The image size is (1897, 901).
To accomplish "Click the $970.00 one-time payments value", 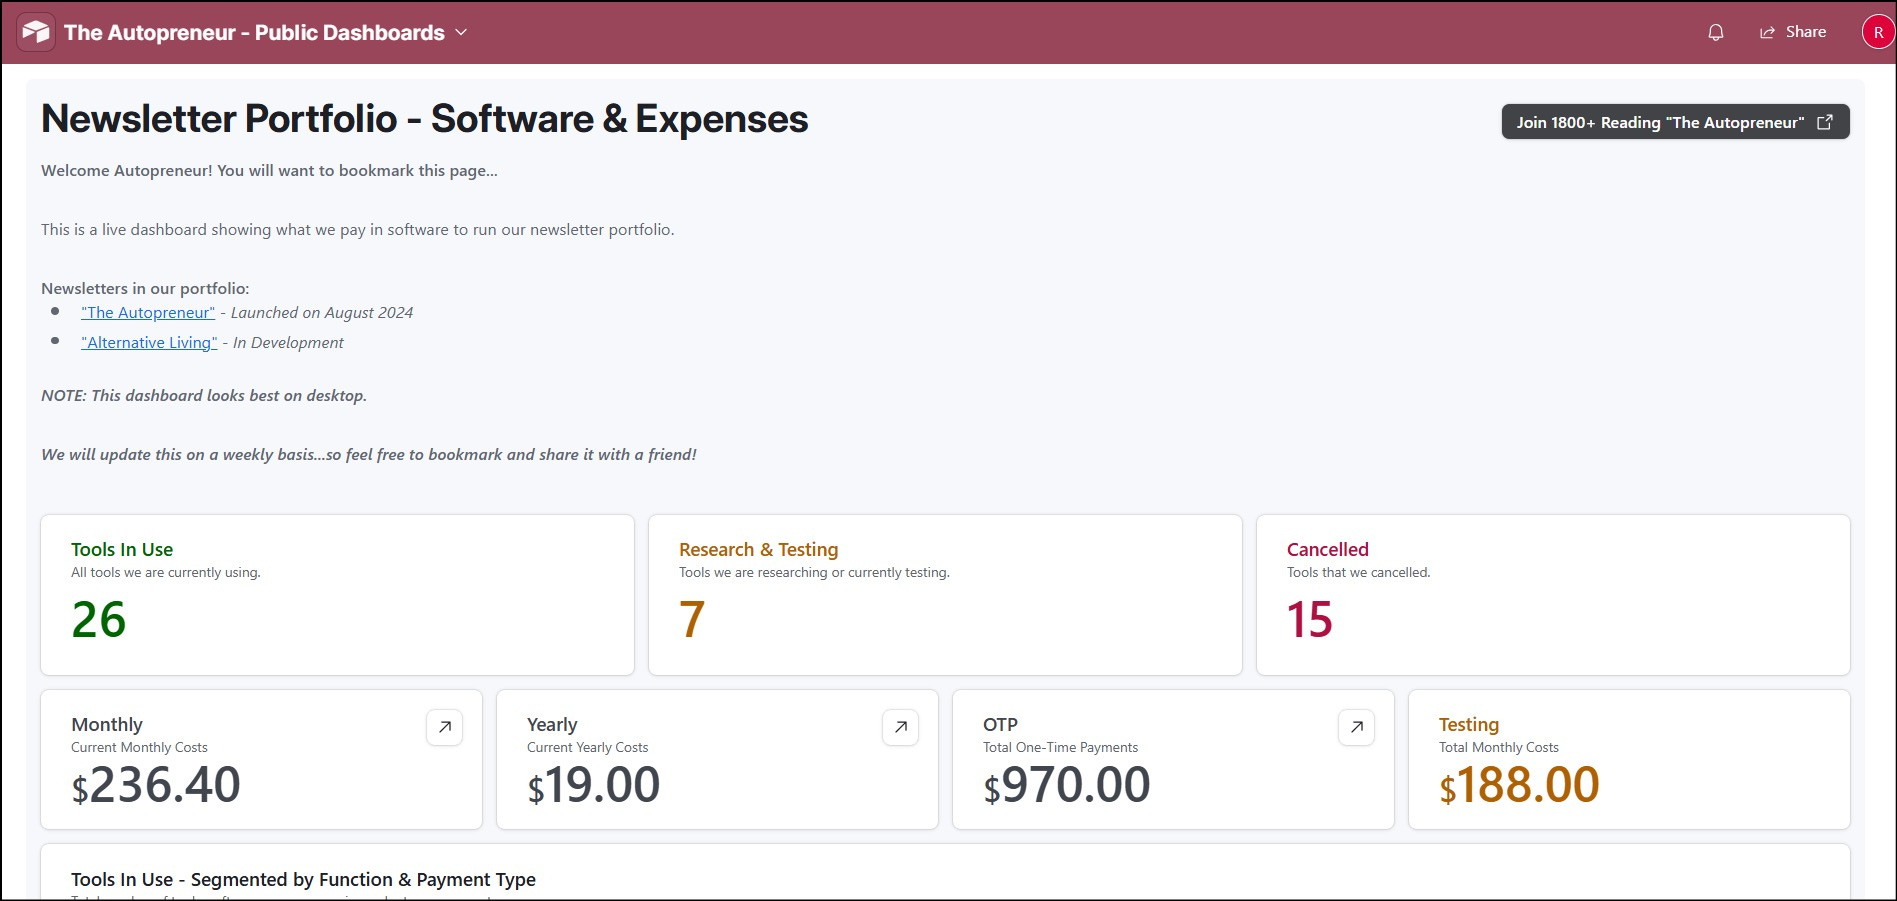I will click(x=1067, y=785).
